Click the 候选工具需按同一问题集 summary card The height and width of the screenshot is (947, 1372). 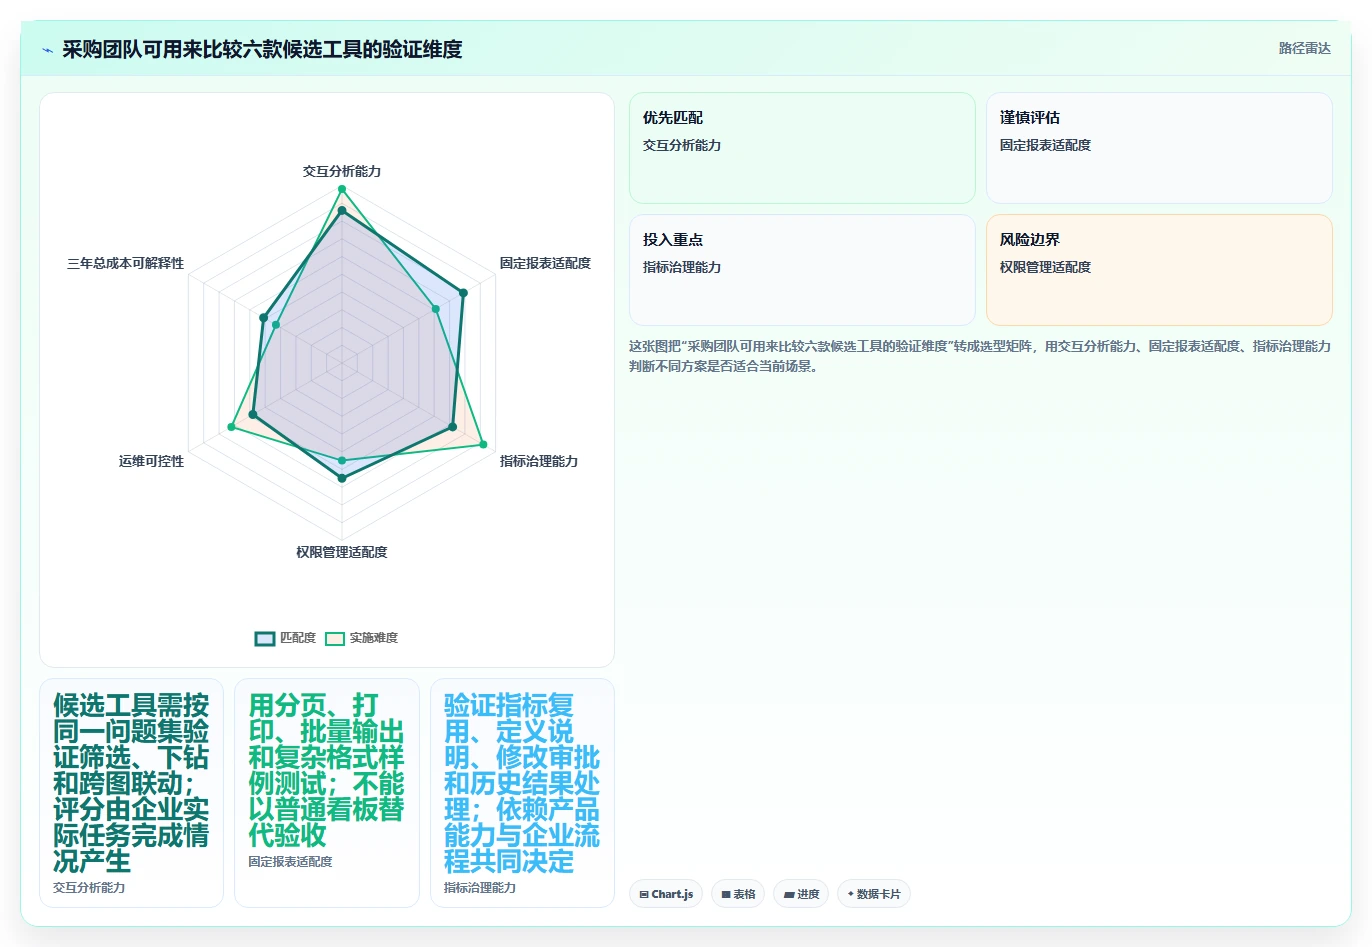point(131,793)
